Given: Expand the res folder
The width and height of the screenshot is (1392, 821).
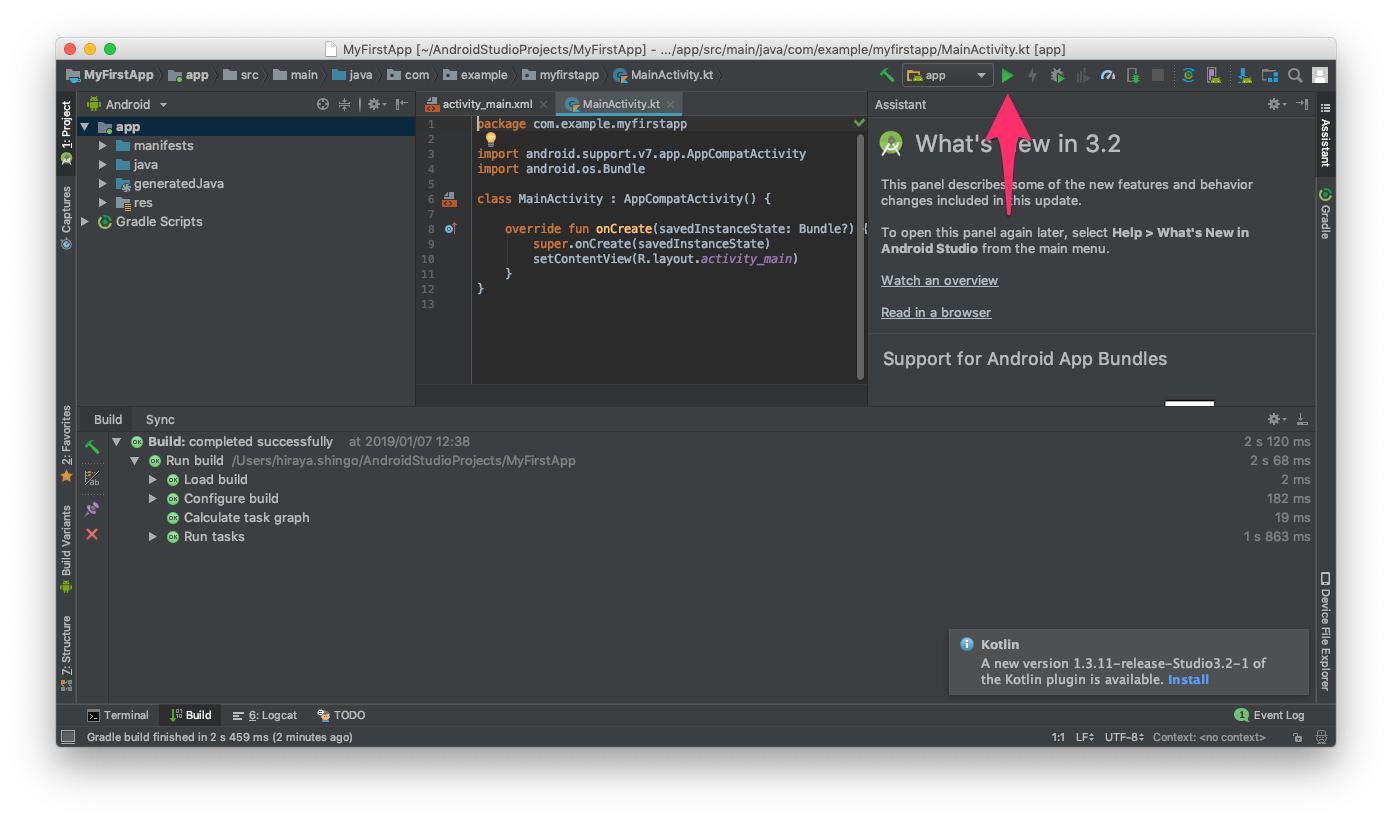Looking at the screenshot, I should click(103, 203).
